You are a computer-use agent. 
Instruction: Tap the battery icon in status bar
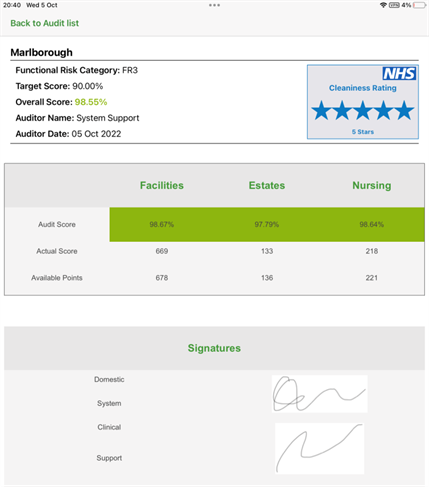tap(419, 5)
